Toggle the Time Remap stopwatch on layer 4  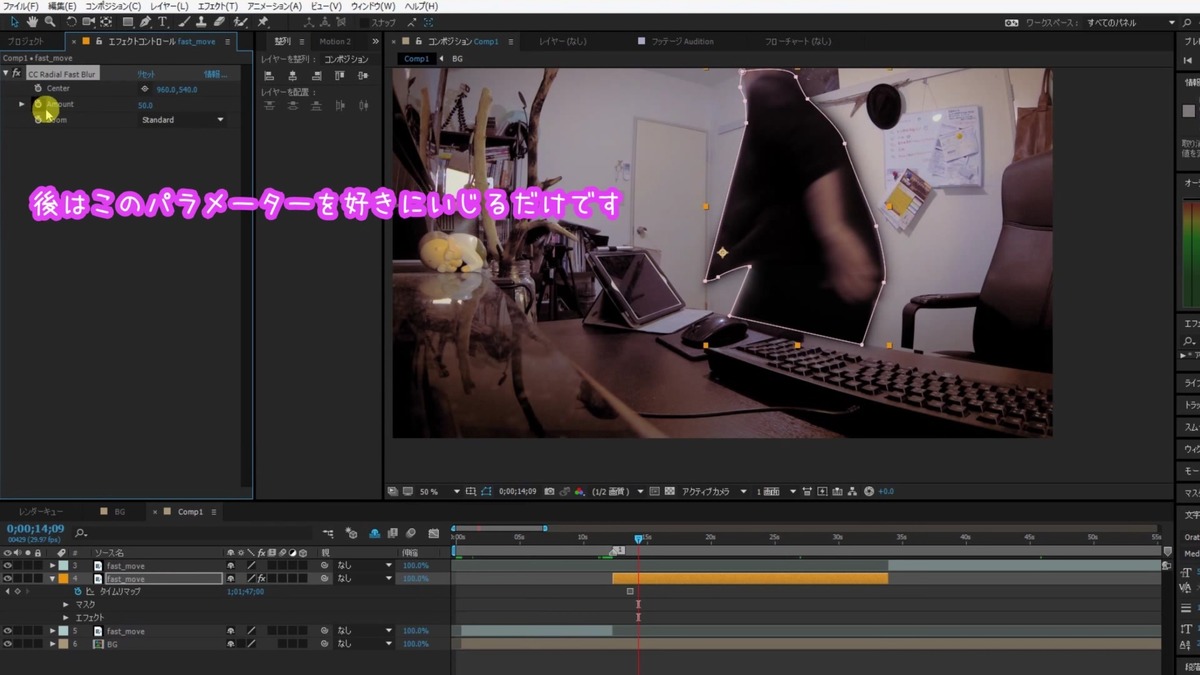(x=77, y=591)
